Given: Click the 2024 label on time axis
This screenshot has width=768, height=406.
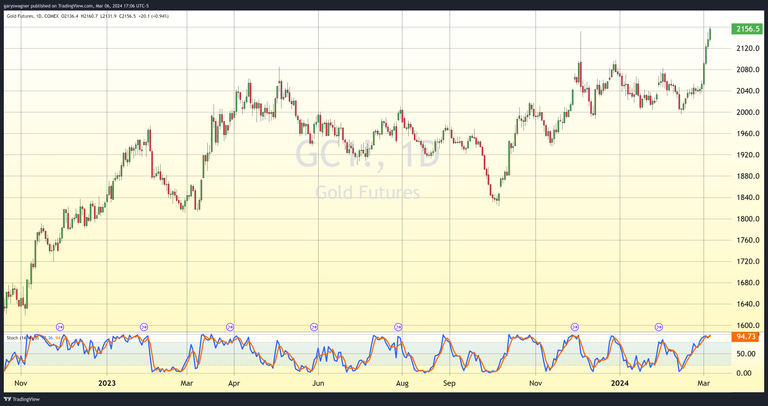Looking at the screenshot, I should (619, 382).
